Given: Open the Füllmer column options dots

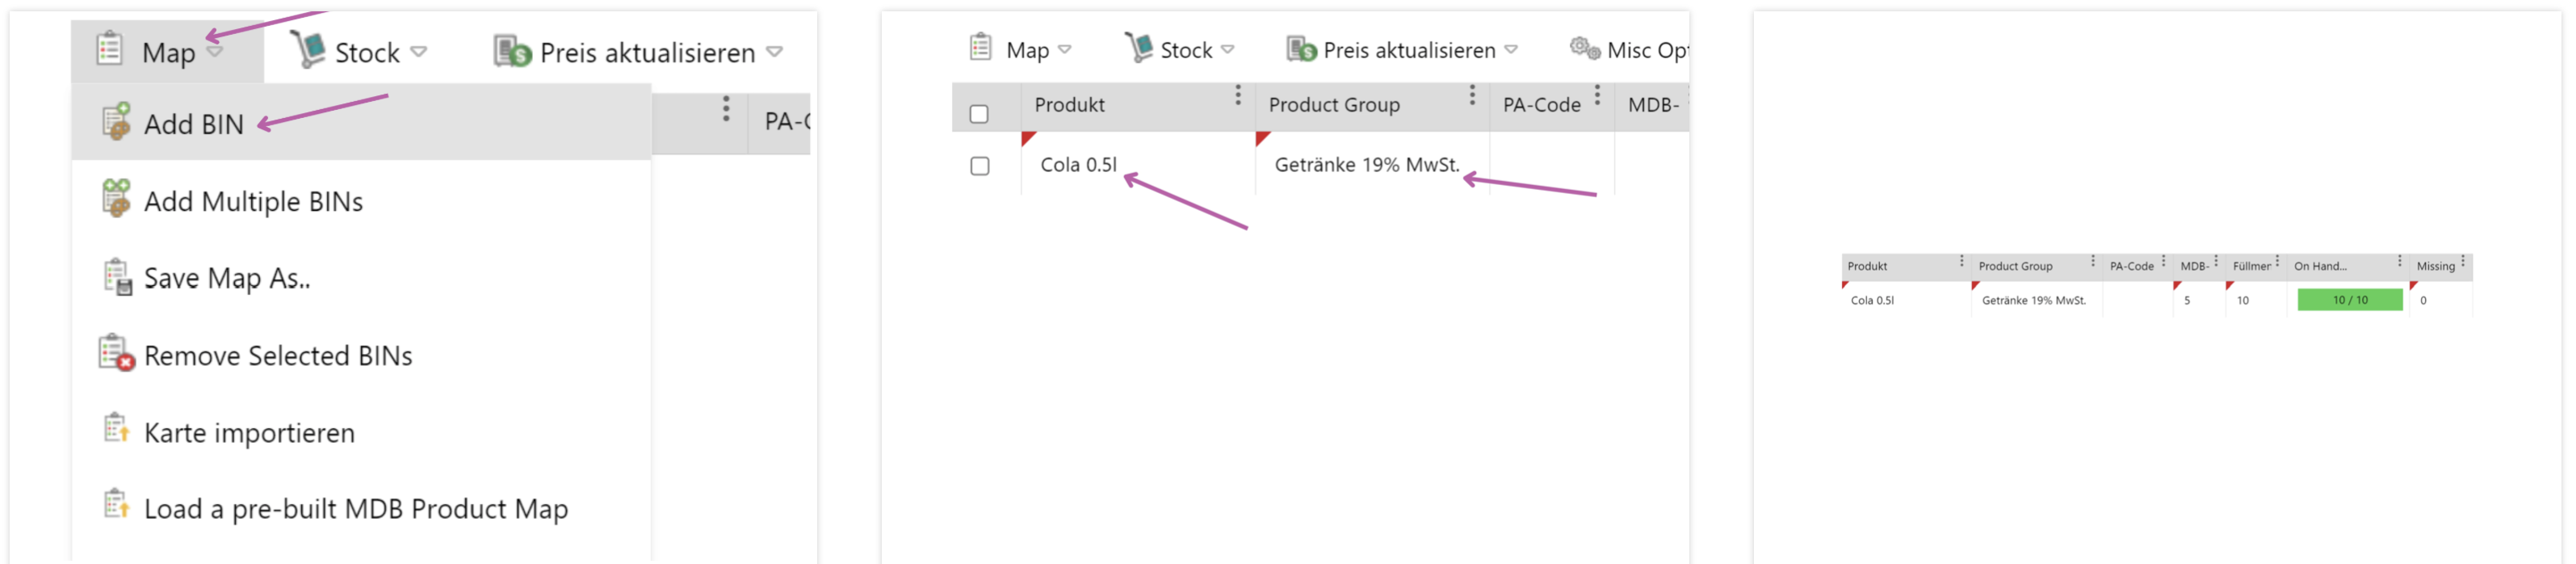Looking at the screenshot, I should click(x=2277, y=262).
